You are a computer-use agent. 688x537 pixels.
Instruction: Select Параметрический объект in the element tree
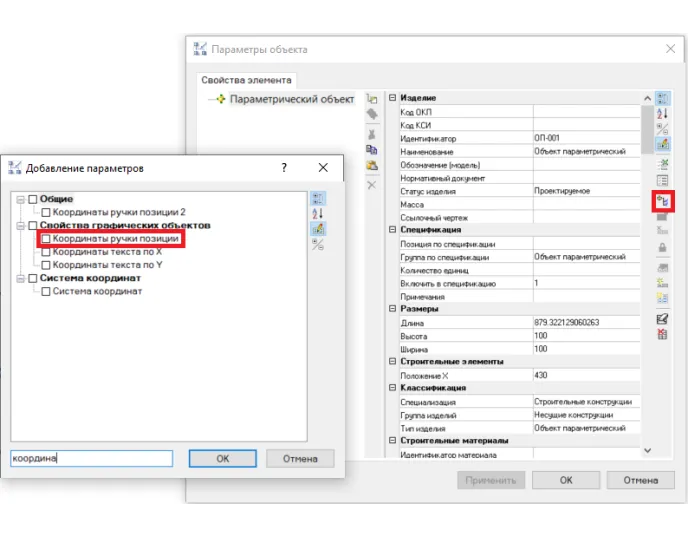pyautogui.click(x=292, y=99)
